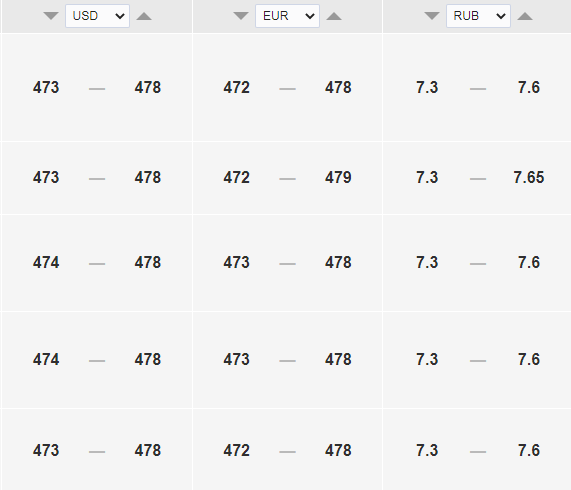Viewport: 571px width, 490px height.
Task: Click RUB sell rate 7.6 in first row
Action: click(529, 88)
